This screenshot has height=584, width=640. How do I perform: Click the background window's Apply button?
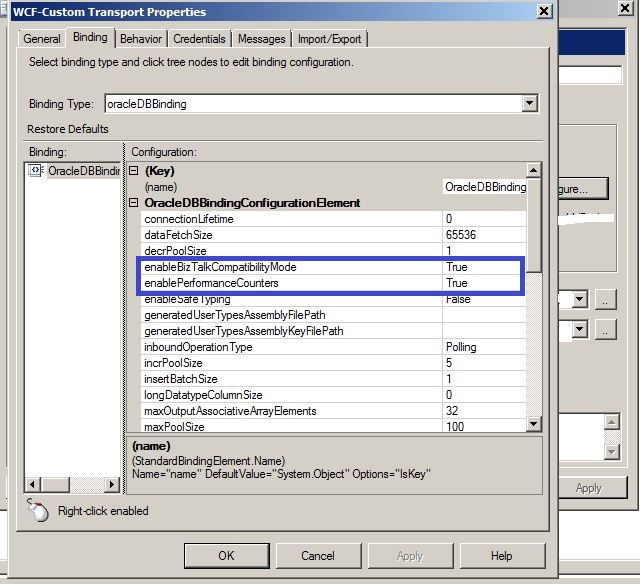[592, 488]
